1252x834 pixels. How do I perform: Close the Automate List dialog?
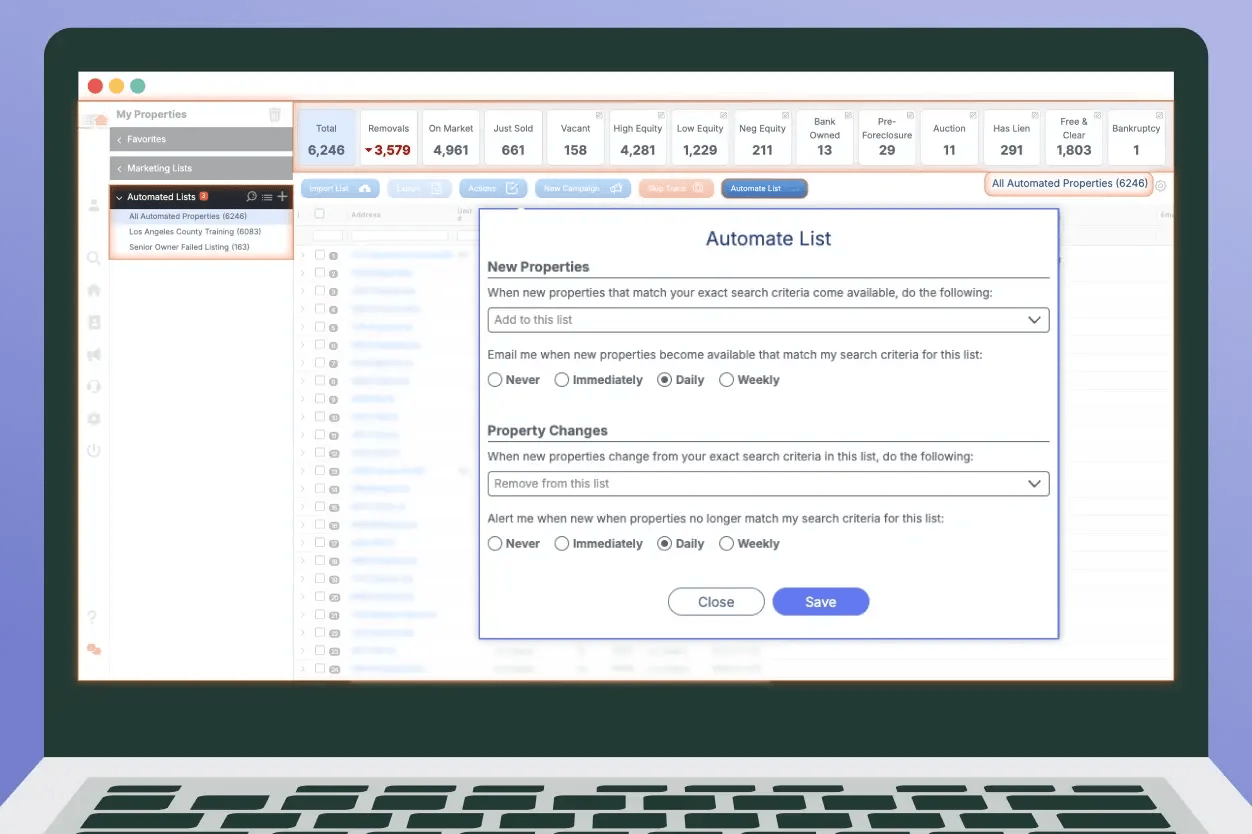[x=716, y=601]
